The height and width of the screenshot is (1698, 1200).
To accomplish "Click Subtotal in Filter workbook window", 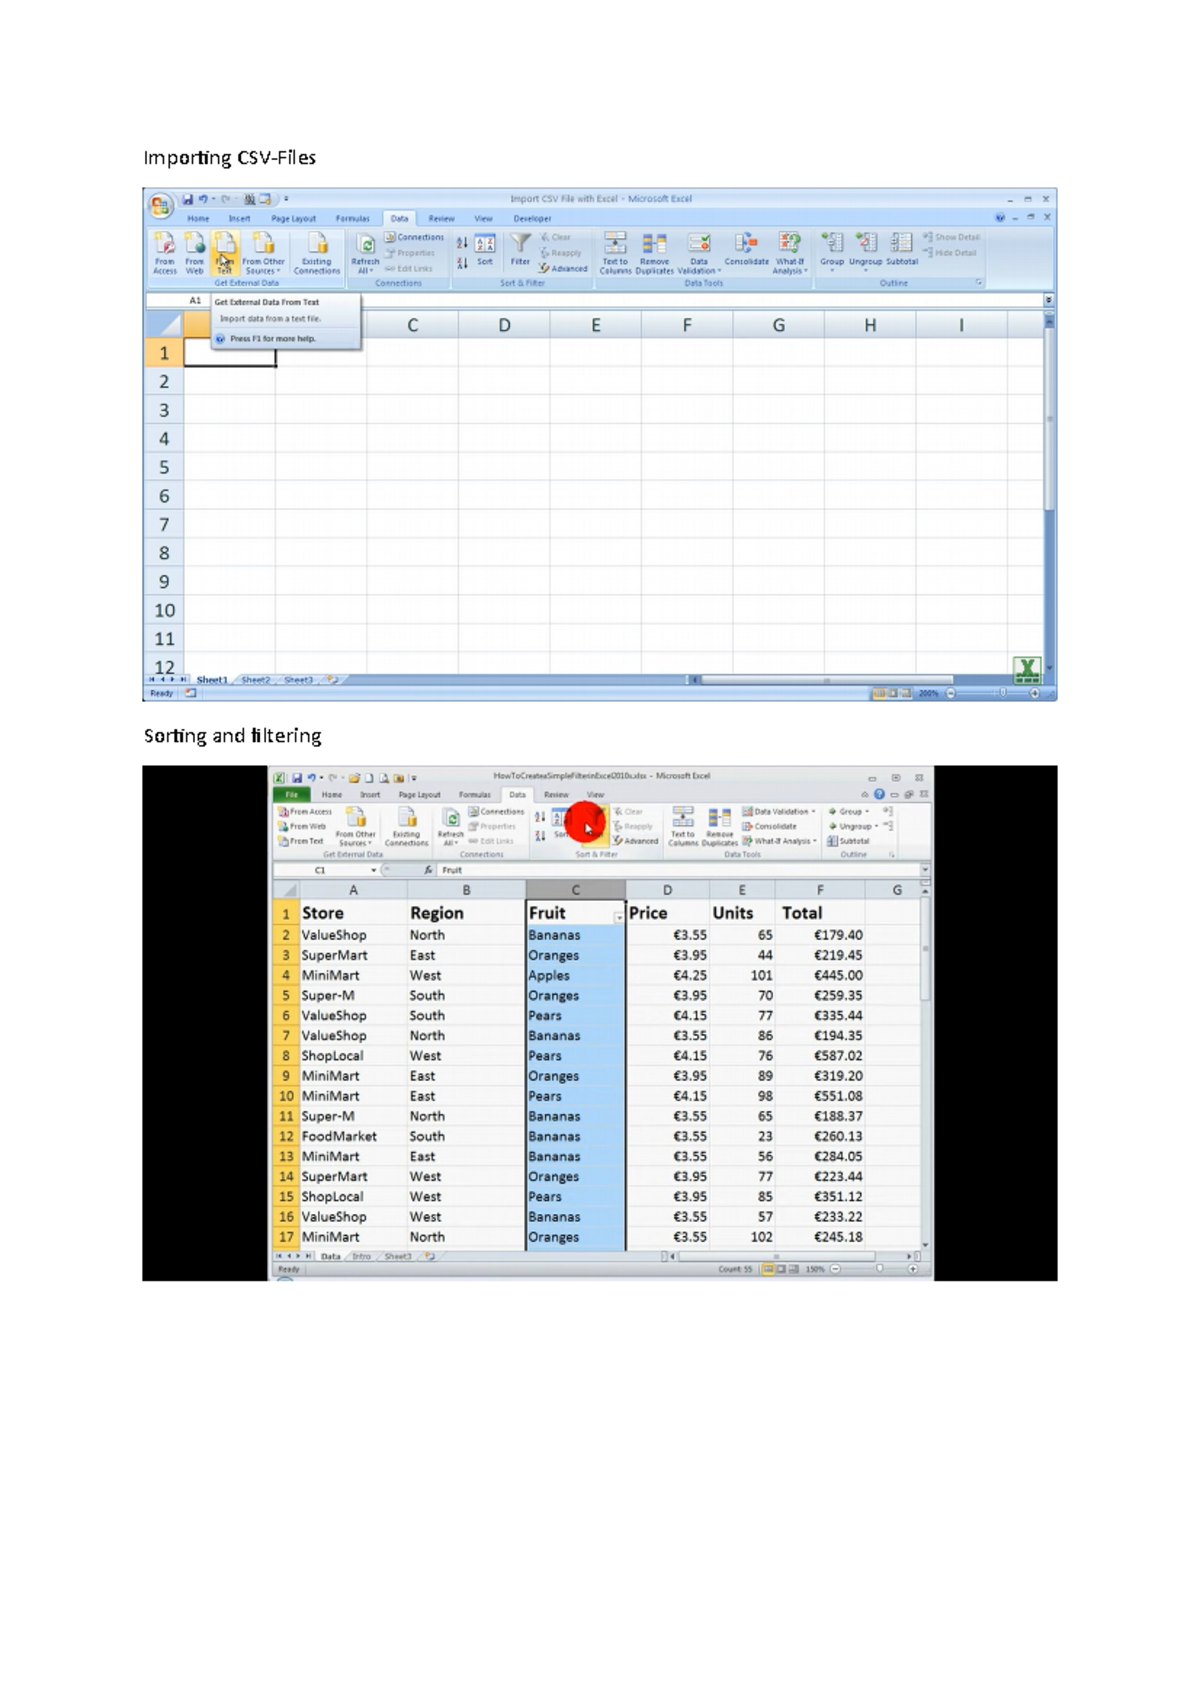I will (848, 841).
